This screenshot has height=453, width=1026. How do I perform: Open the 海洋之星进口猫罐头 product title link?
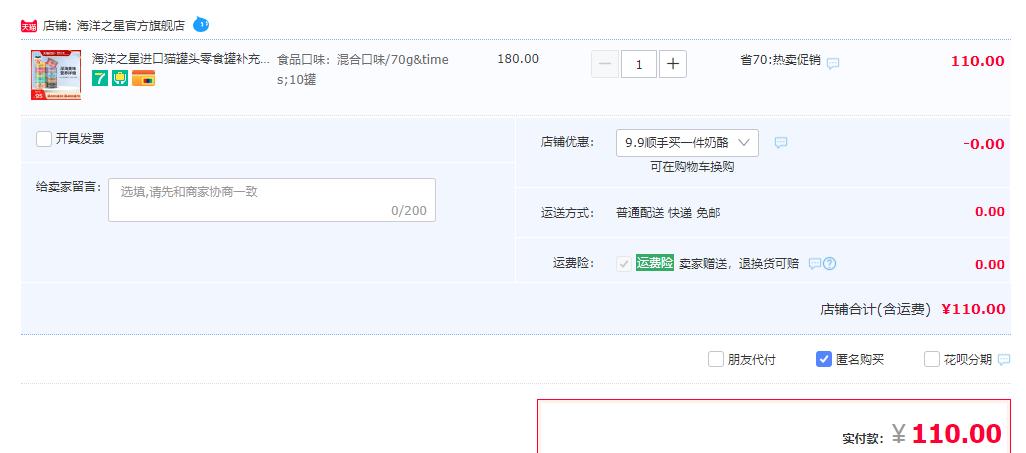[x=181, y=59]
